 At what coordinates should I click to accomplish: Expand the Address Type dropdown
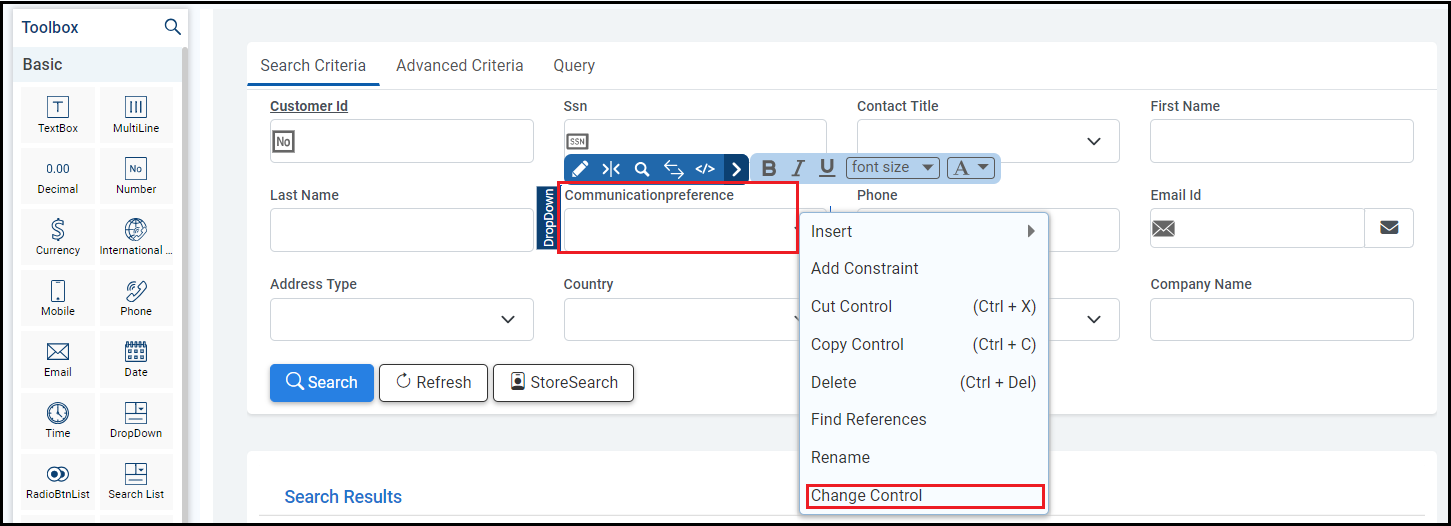508,319
